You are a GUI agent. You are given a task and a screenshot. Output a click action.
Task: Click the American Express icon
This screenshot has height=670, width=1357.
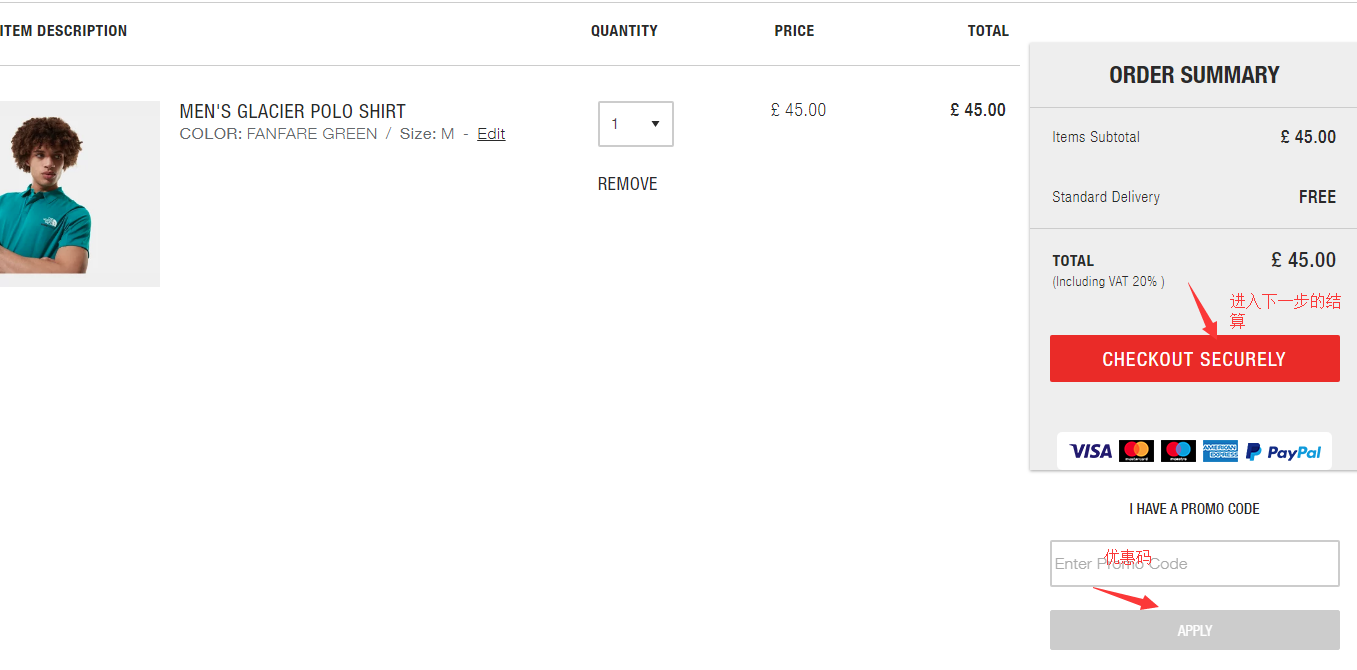[1220, 451]
